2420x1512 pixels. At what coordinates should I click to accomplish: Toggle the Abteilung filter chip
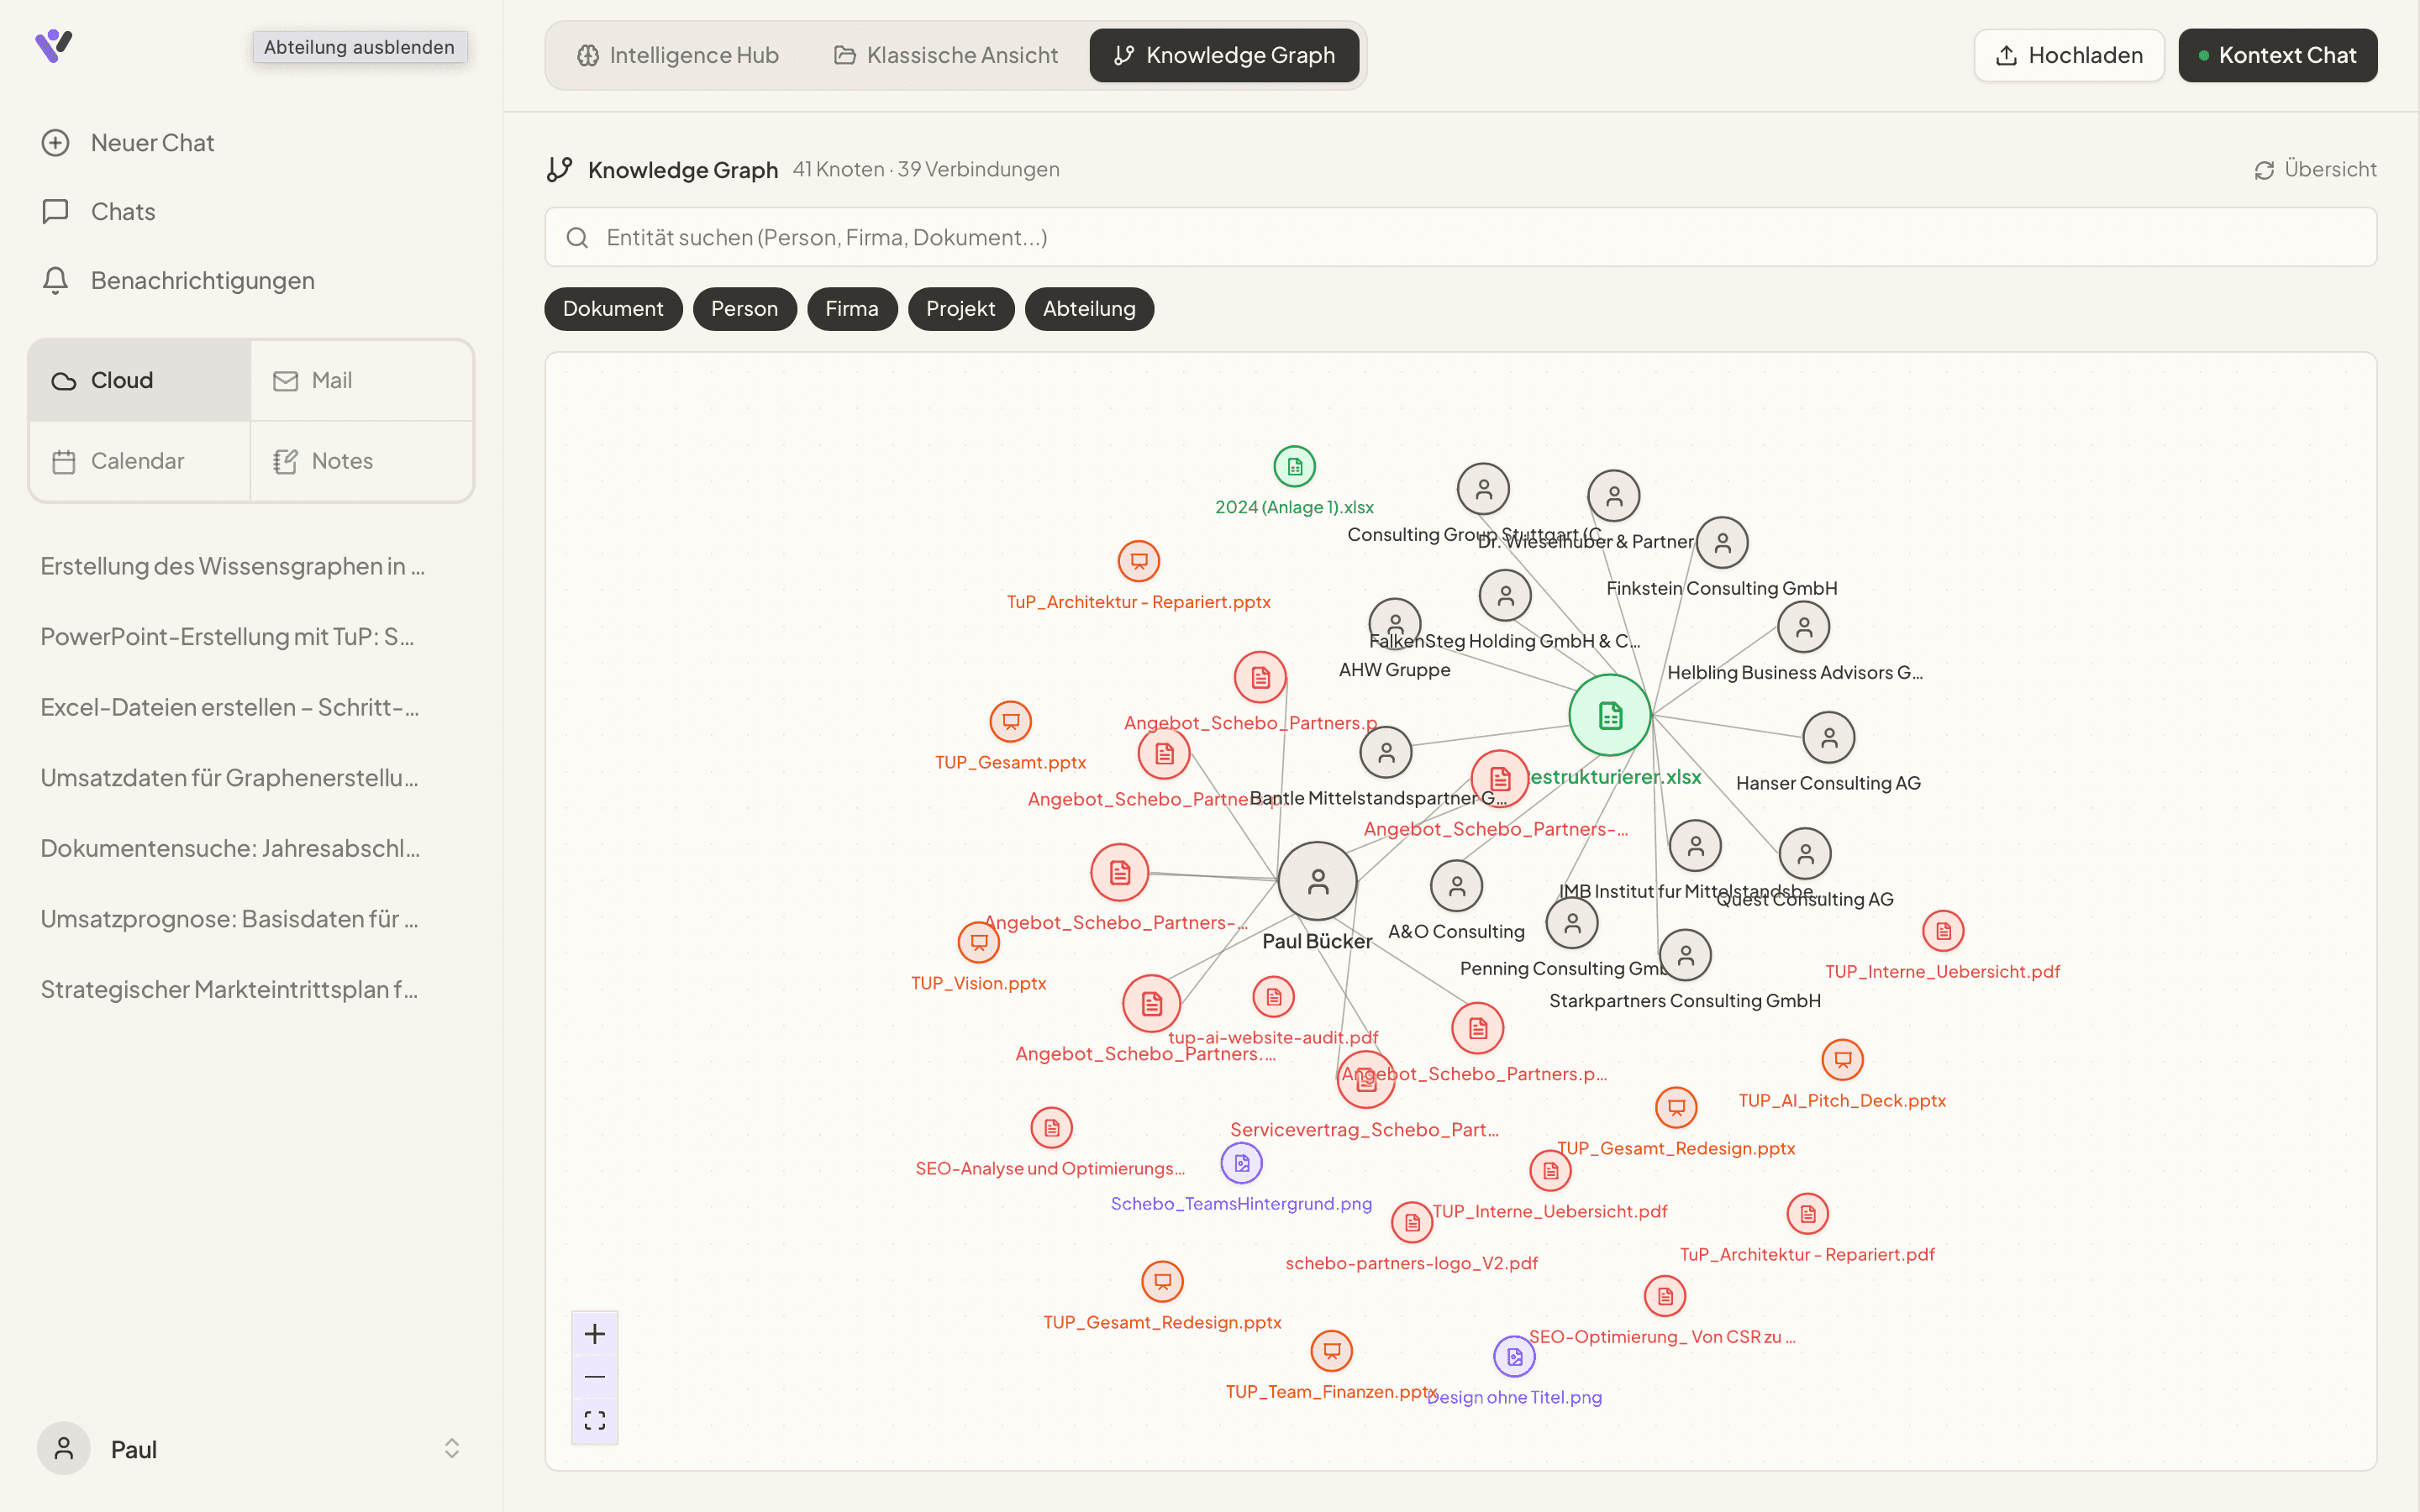point(1089,309)
